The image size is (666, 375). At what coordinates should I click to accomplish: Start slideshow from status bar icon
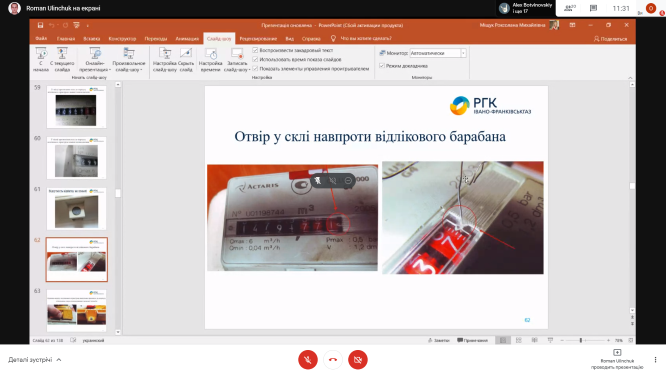[550, 340]
